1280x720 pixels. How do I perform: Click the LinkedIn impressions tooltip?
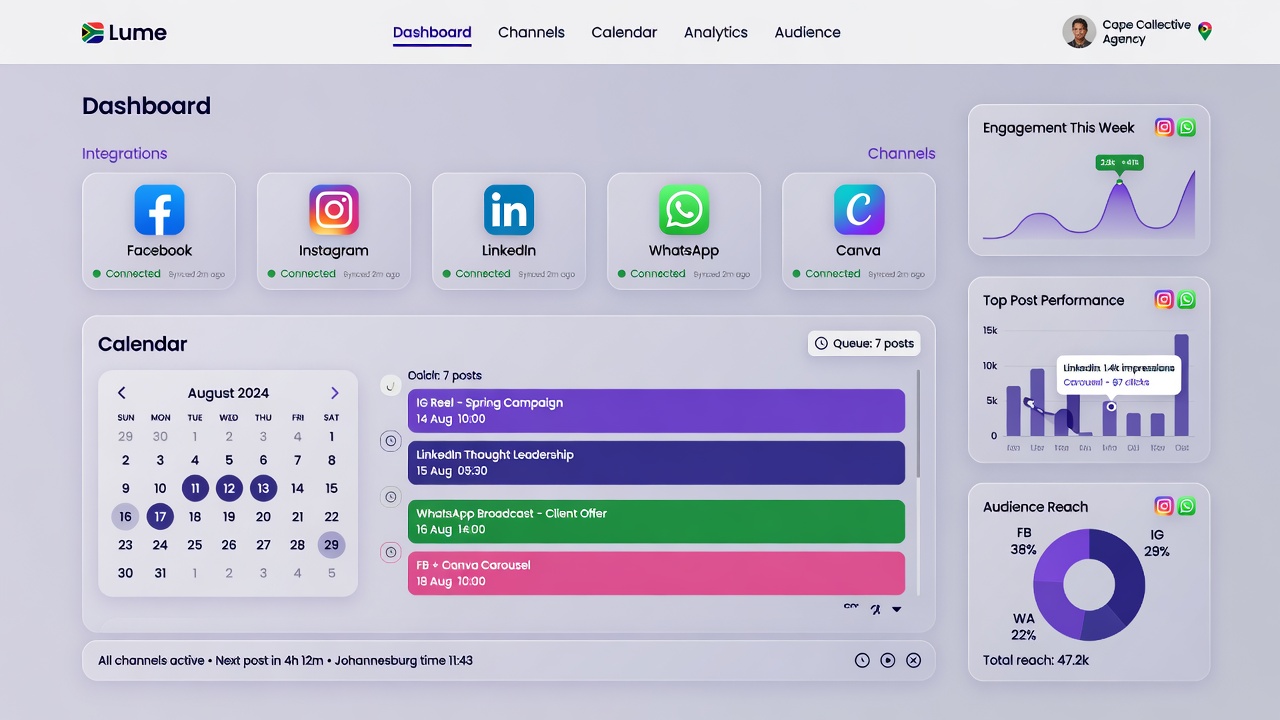tap(1119, 375)
